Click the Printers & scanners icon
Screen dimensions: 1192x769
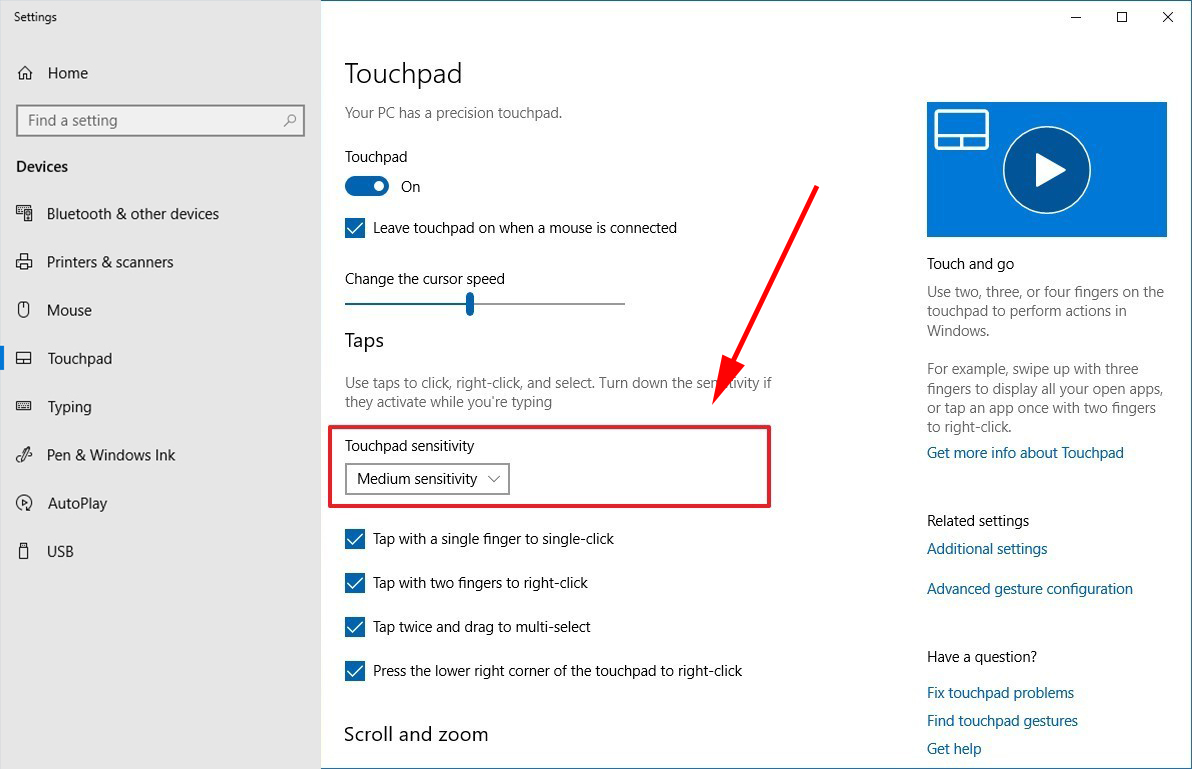(x=25, y=262)
